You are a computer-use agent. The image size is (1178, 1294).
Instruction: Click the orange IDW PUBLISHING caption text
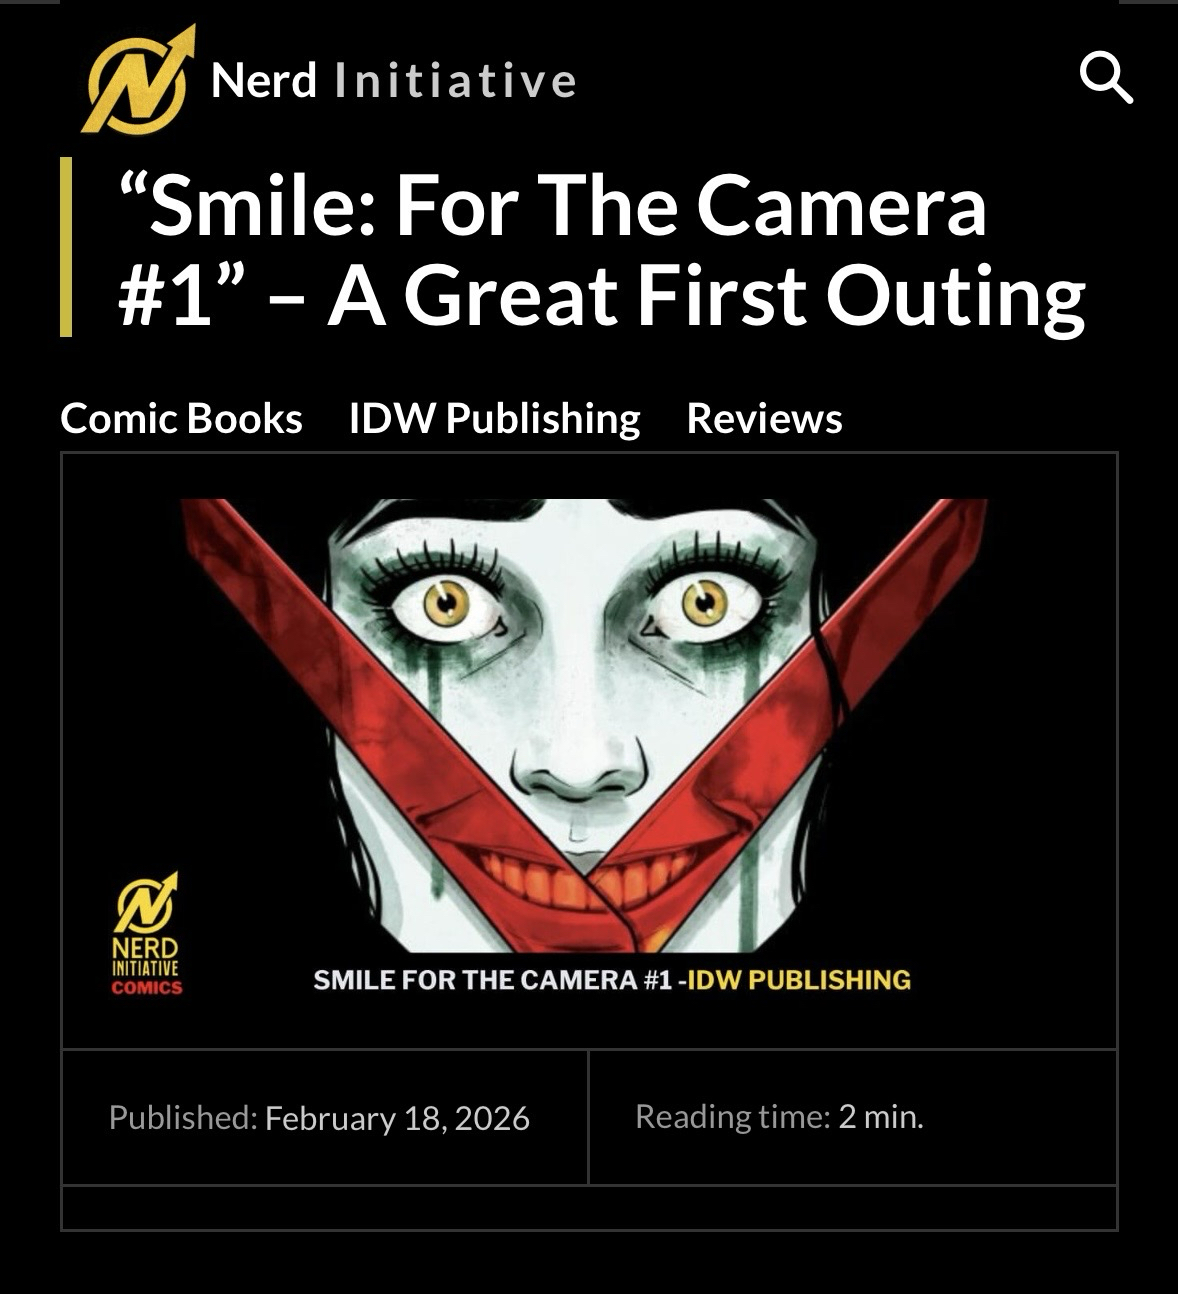point(799,980)
